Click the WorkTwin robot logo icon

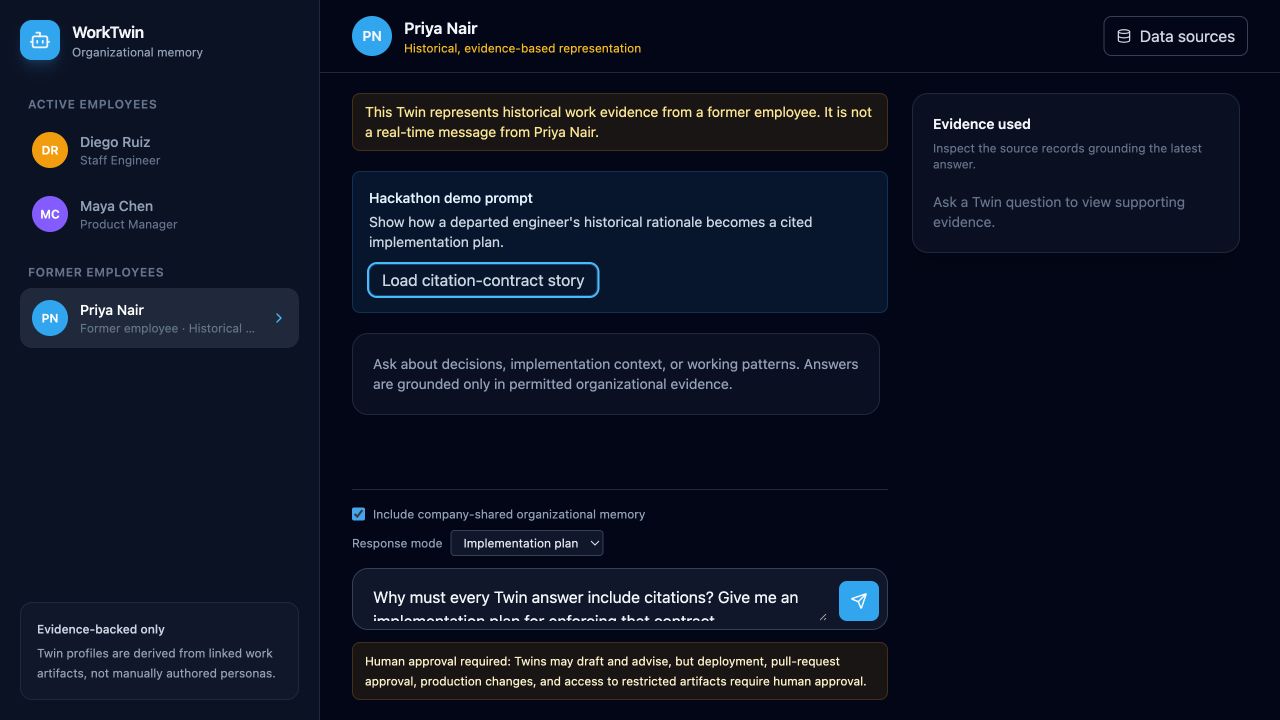tap(40, 40)
